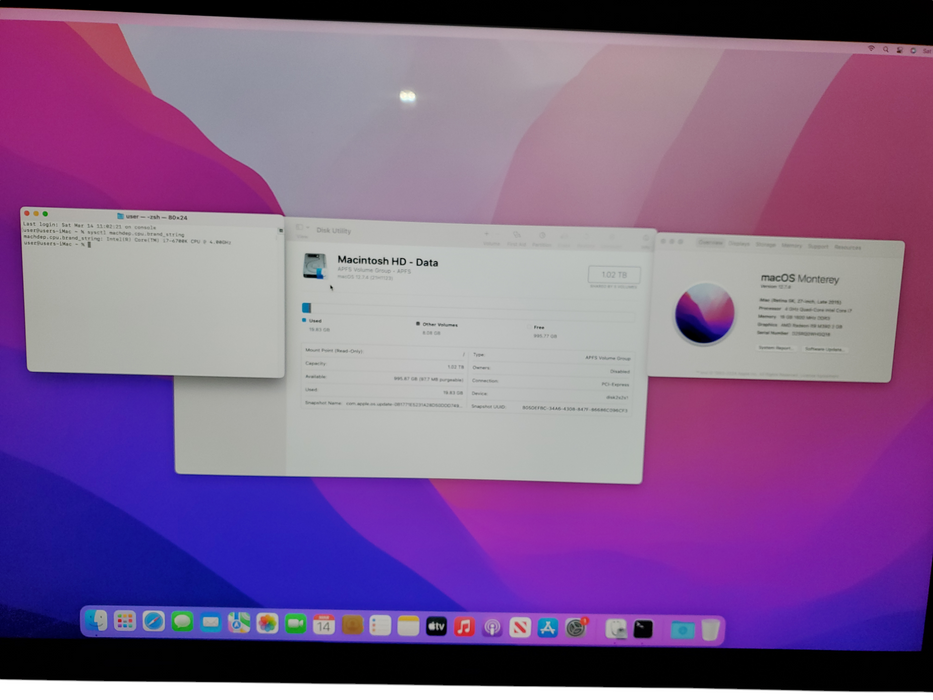The image size is (933, 700).
Task: Select the Overview tab in About This Mac
Action: pyautogui.click(x=710, y=242)
